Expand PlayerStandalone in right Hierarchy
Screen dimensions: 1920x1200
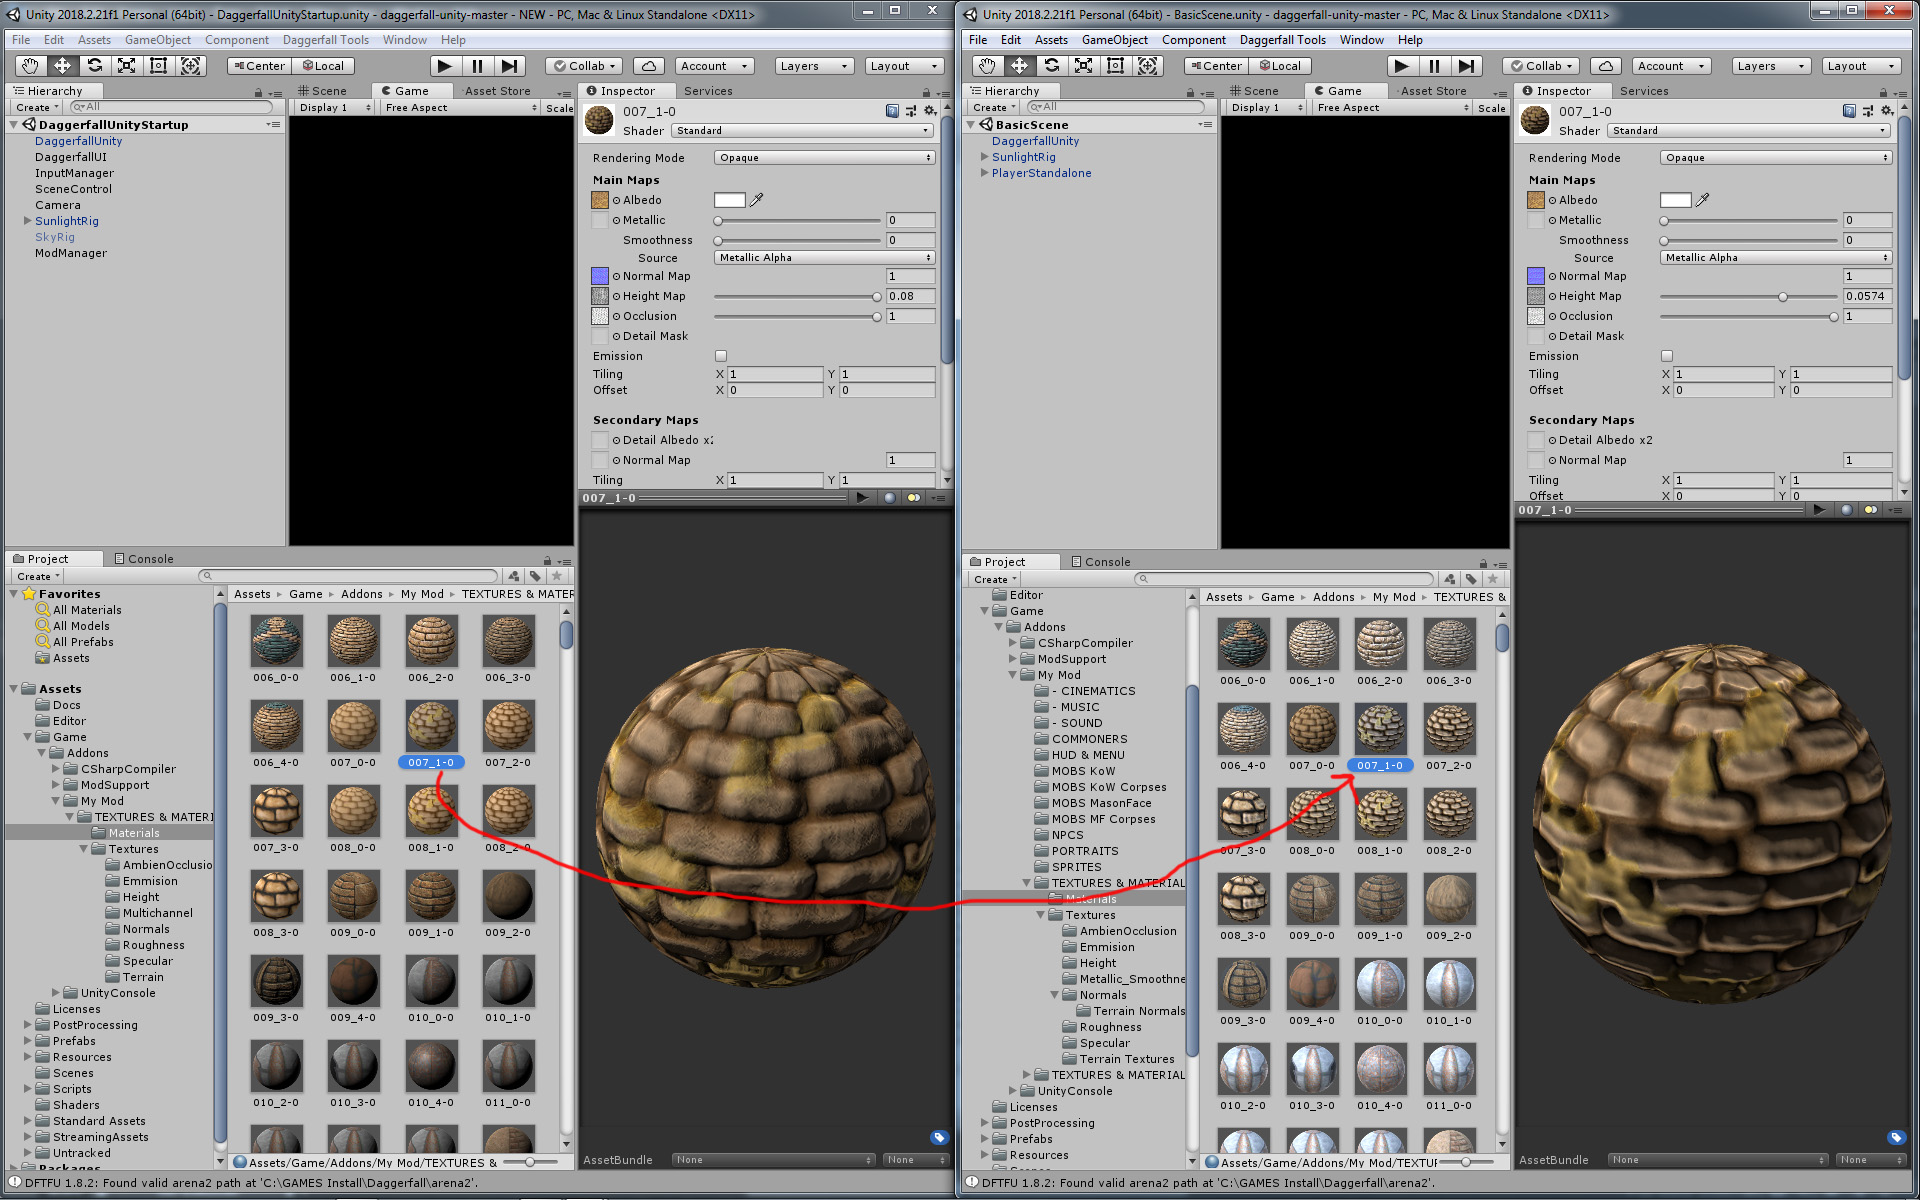(985, 173)
